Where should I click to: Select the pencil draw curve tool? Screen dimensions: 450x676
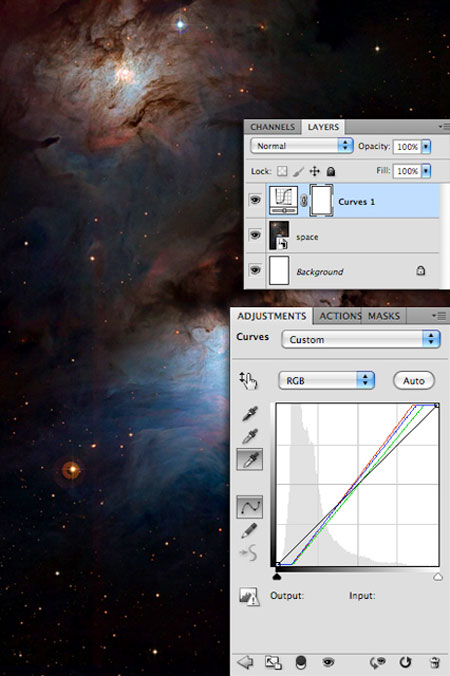pyautogui.click(x=249, y=530)
